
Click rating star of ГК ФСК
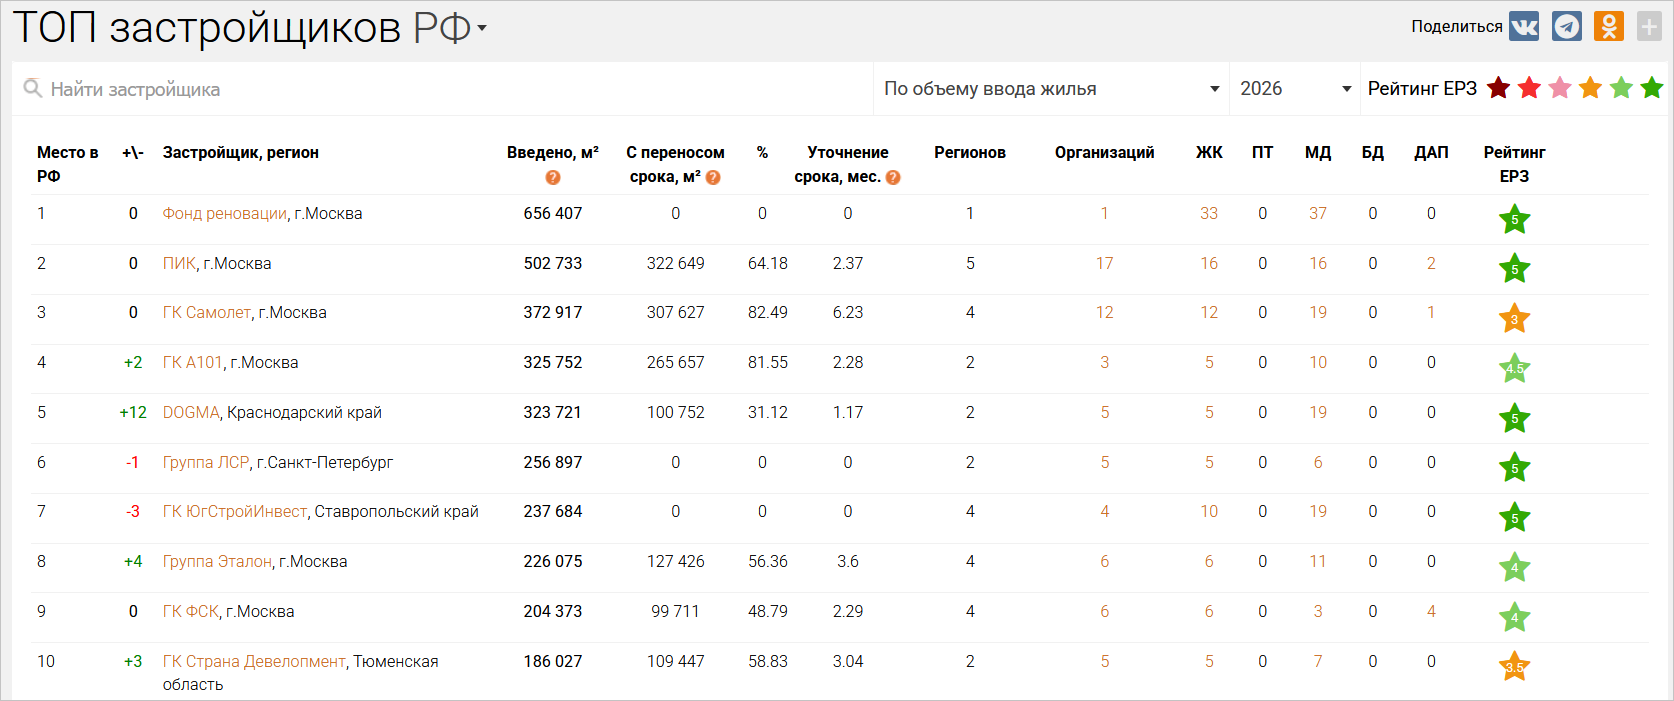tap(1514, 617)
